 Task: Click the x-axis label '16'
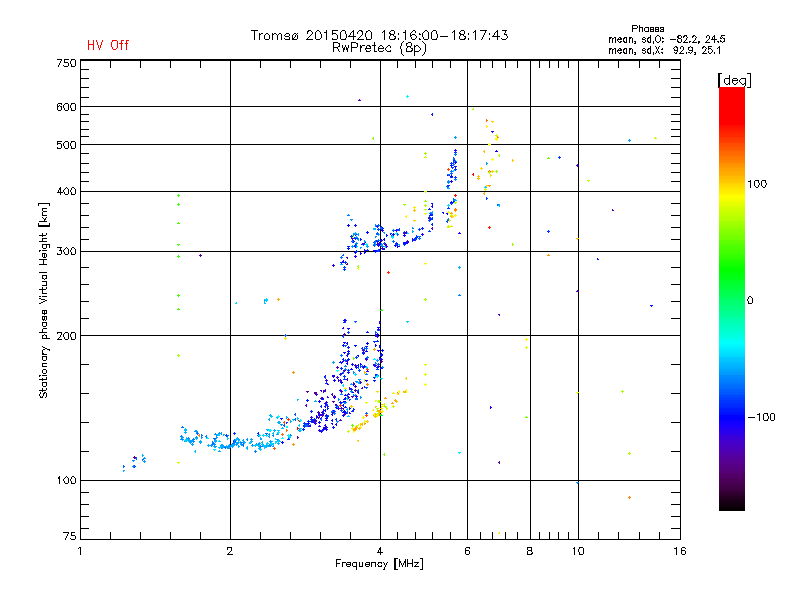(680, 551)
